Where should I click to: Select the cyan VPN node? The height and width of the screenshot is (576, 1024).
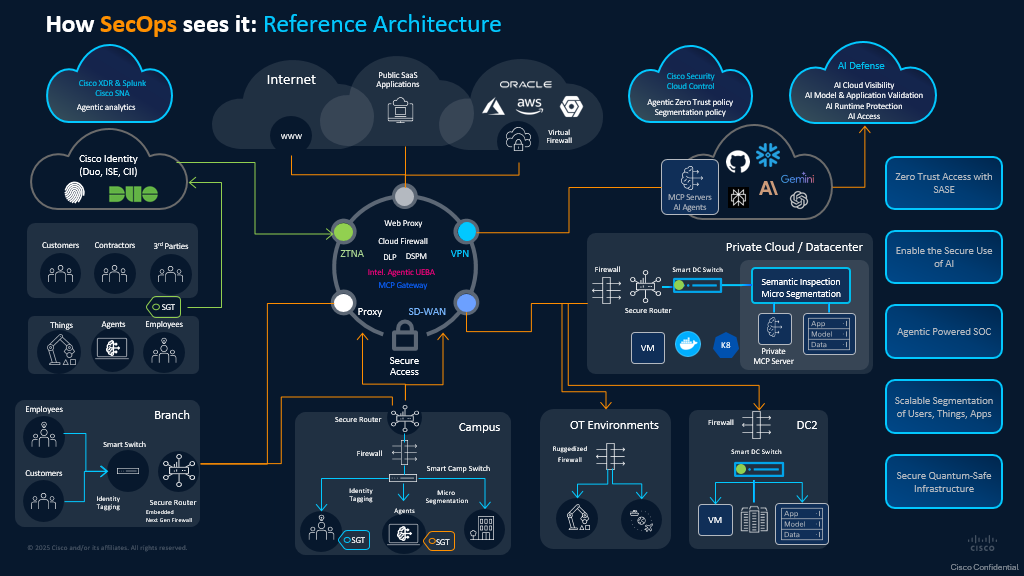click(466, 231)
